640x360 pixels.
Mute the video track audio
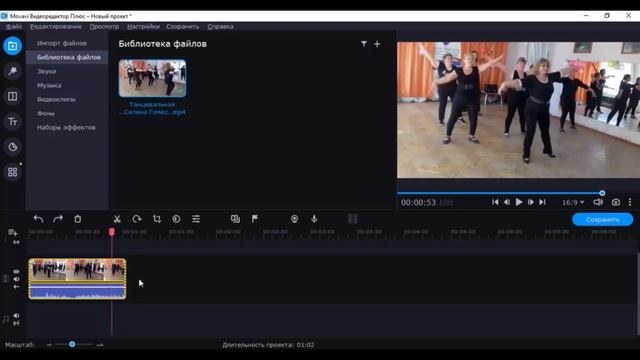(x=16, y=279)
